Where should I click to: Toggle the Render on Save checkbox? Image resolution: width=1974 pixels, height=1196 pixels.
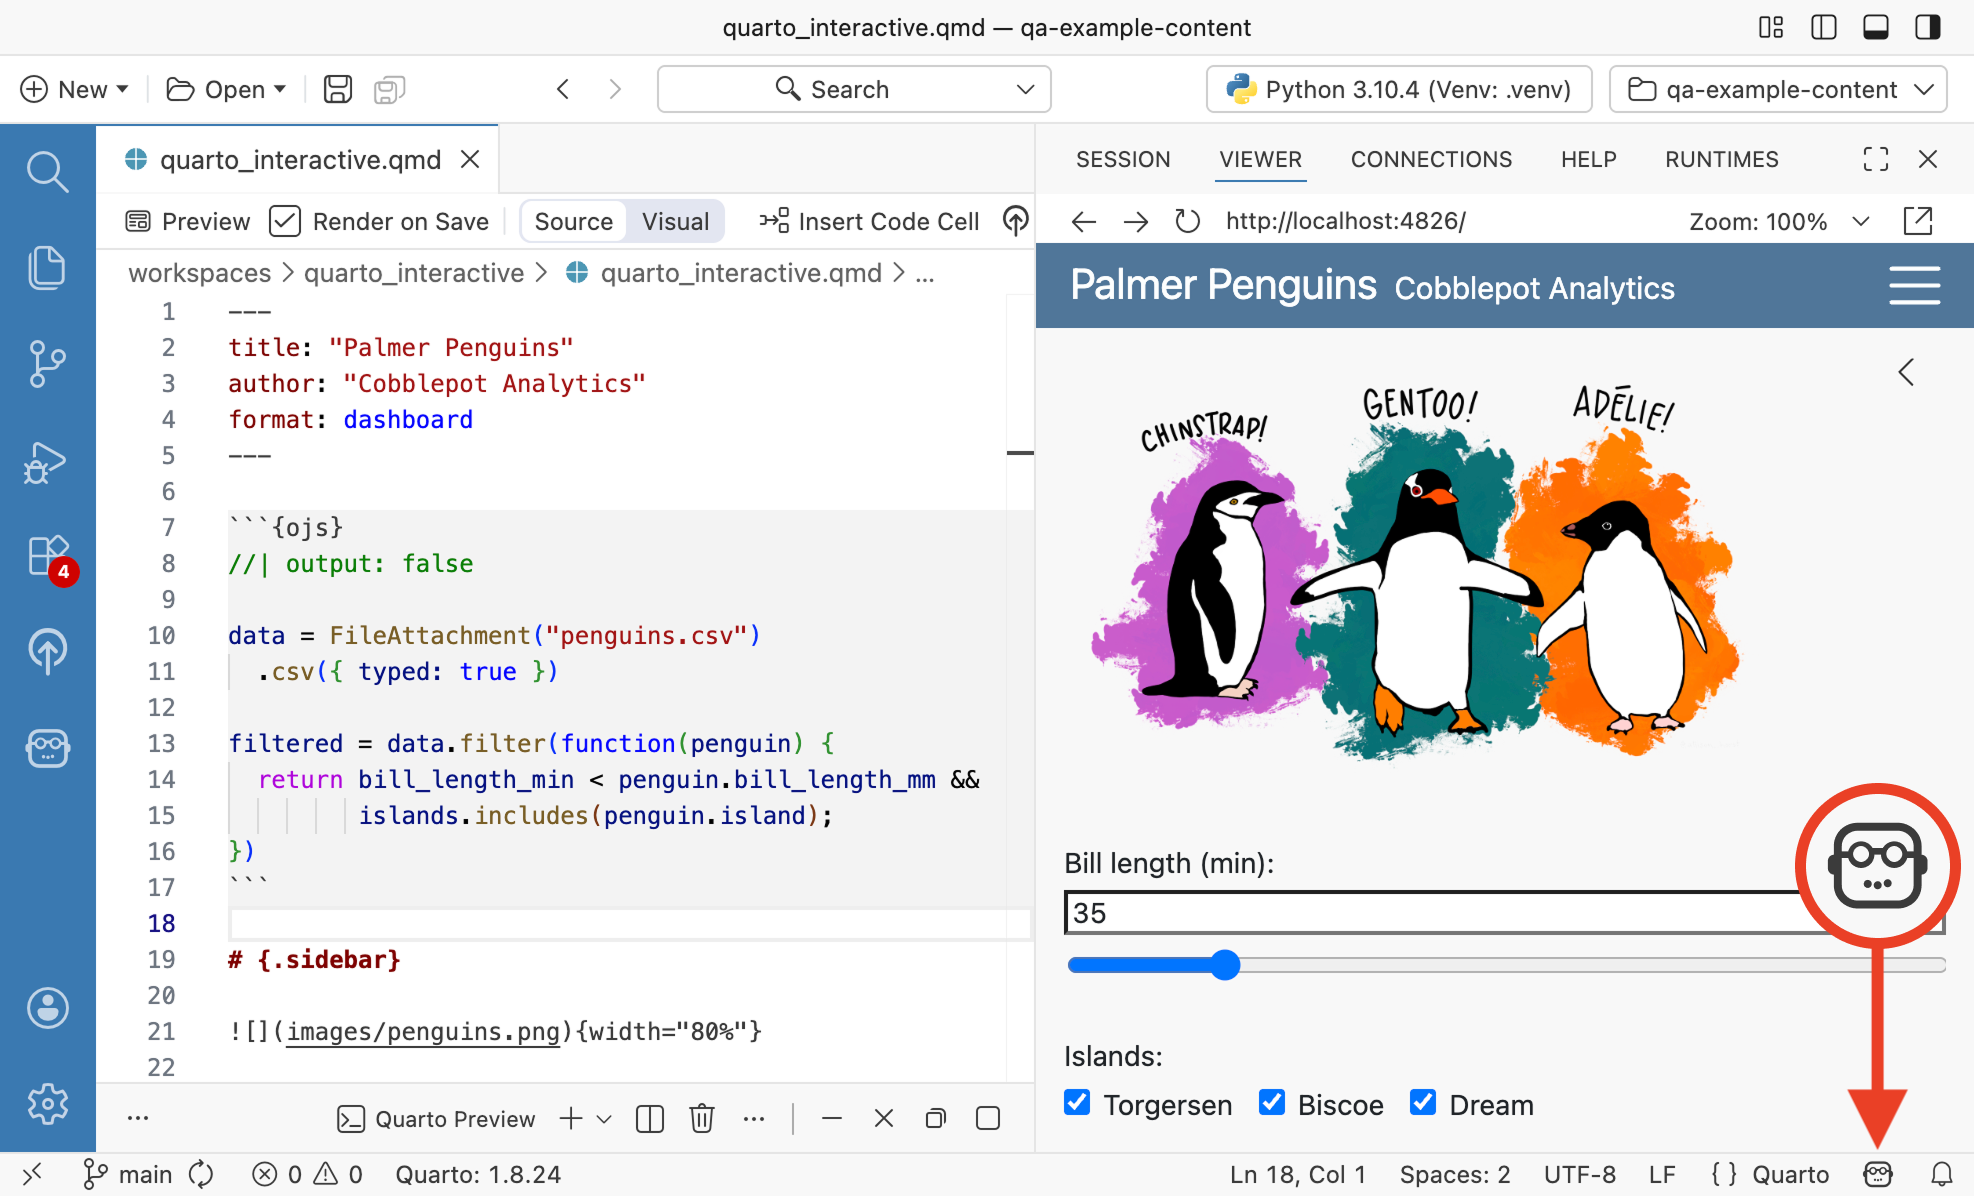coord(285,221)
